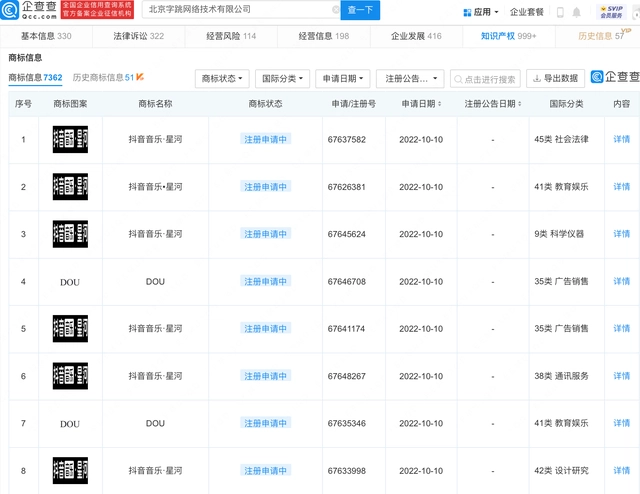
Task: Select 商标信息 7362 sub-tab
Action: (x=36, y=78)
